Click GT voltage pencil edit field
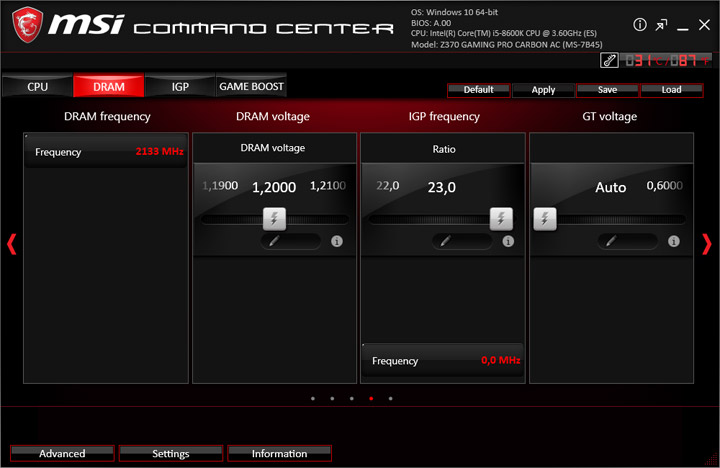 (x=627, y=241)
